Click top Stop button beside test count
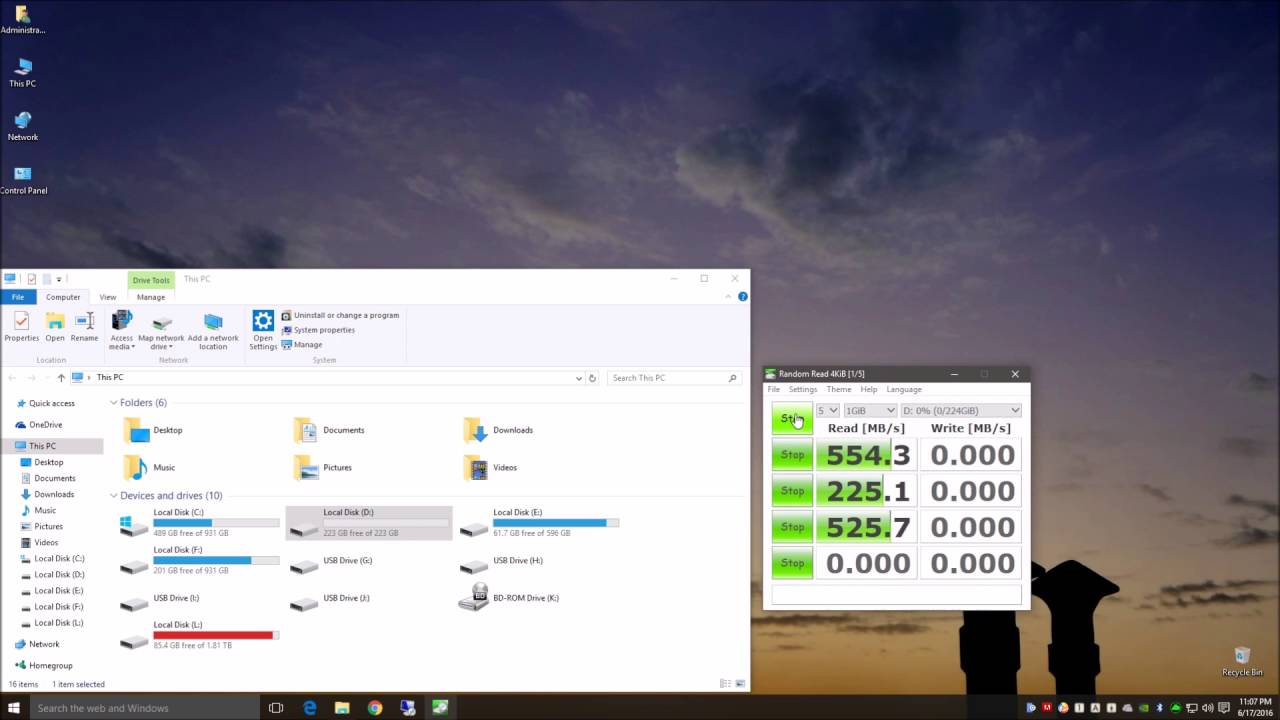 (x=792, y=418)
